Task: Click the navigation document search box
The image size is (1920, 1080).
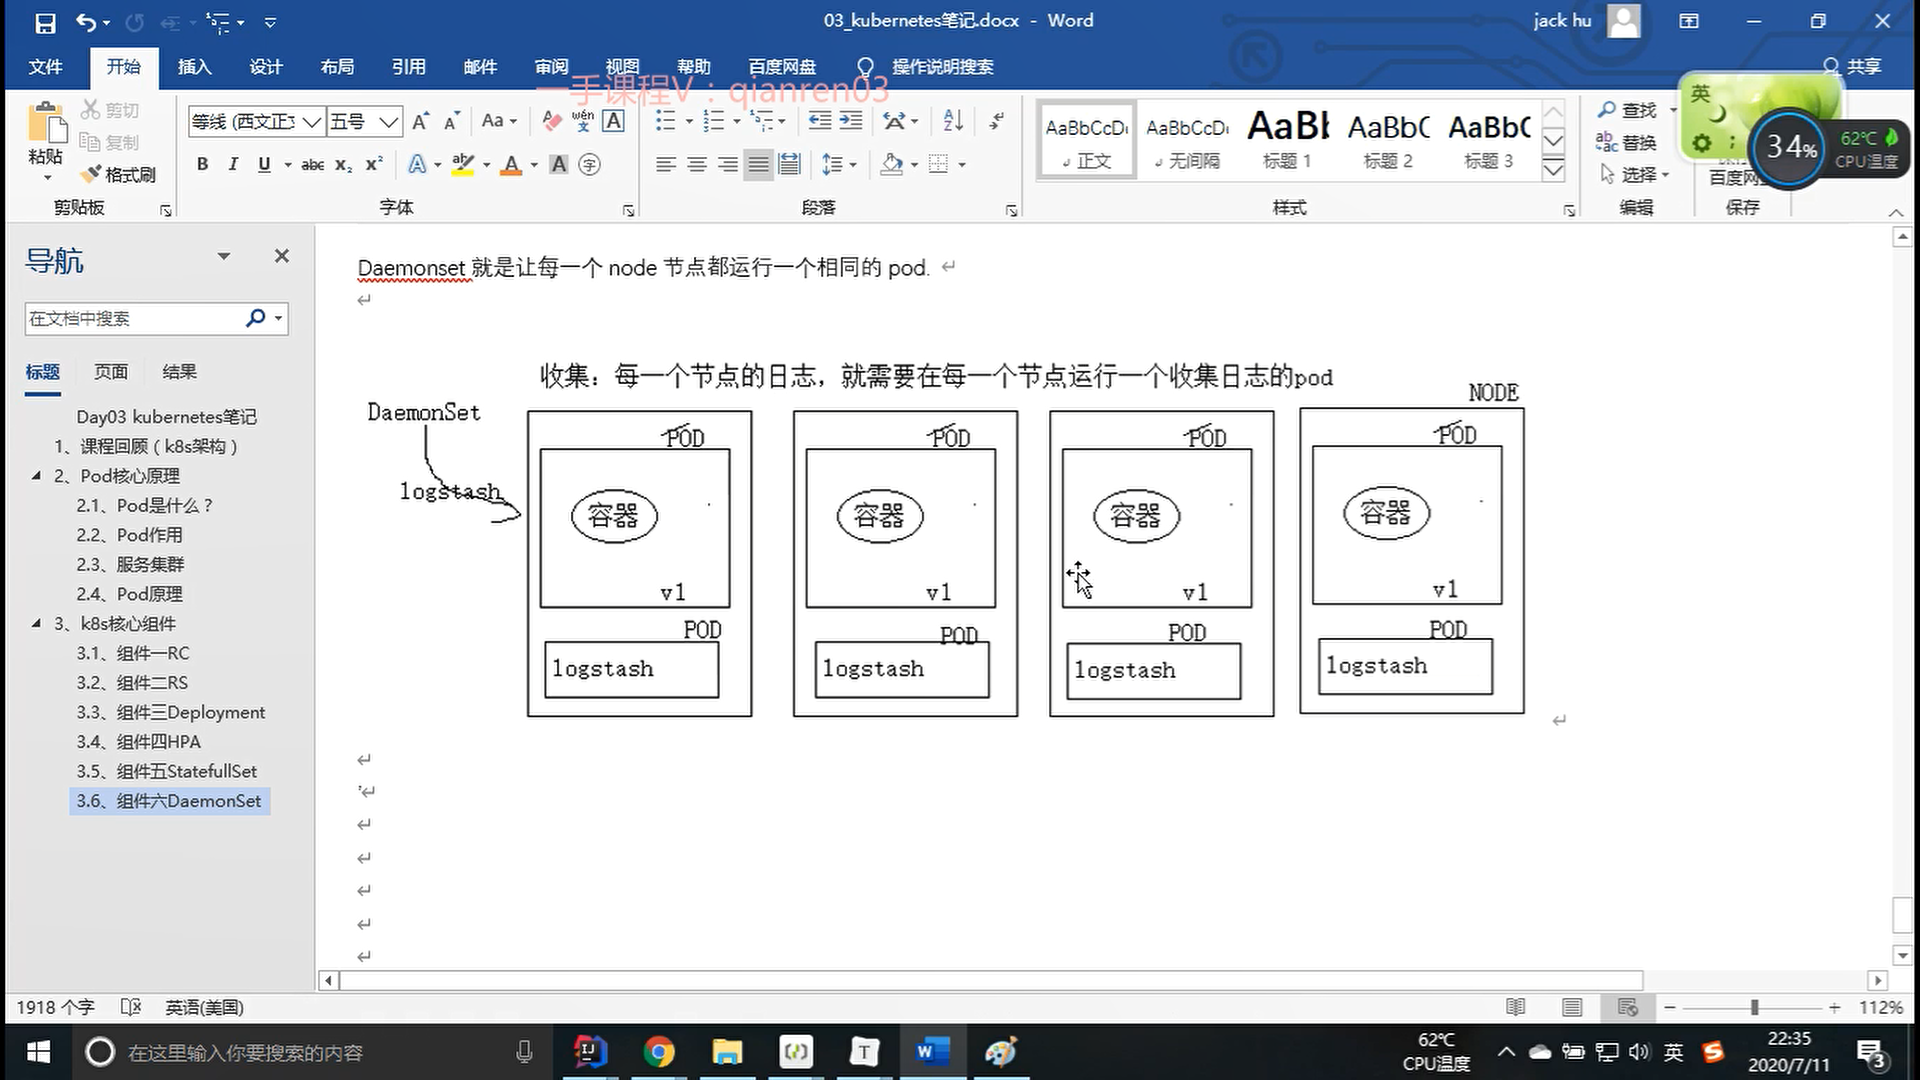Action: [x=130, y=319]
